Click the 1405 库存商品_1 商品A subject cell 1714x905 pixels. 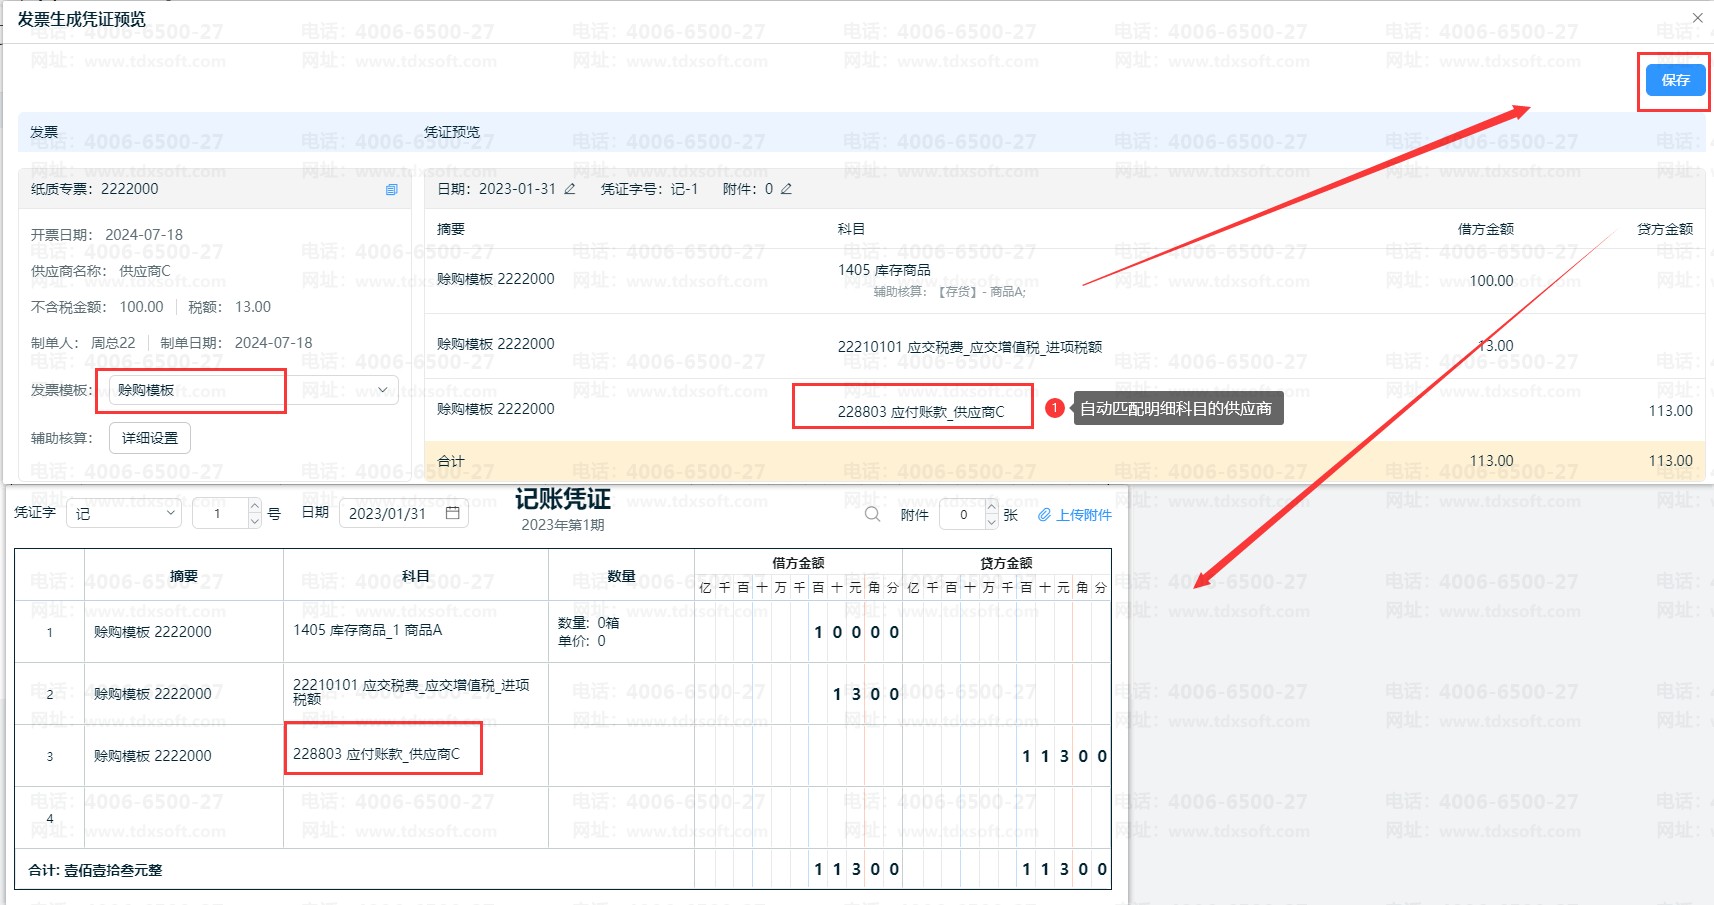click(368, 630)
